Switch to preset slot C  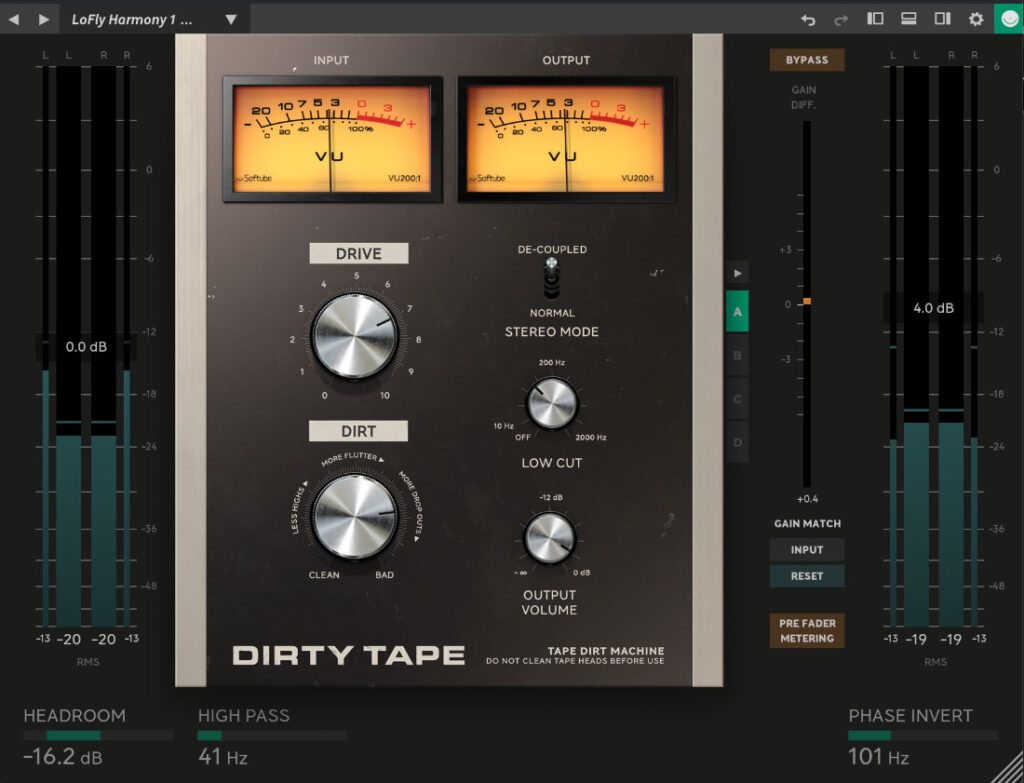[737, 397]
